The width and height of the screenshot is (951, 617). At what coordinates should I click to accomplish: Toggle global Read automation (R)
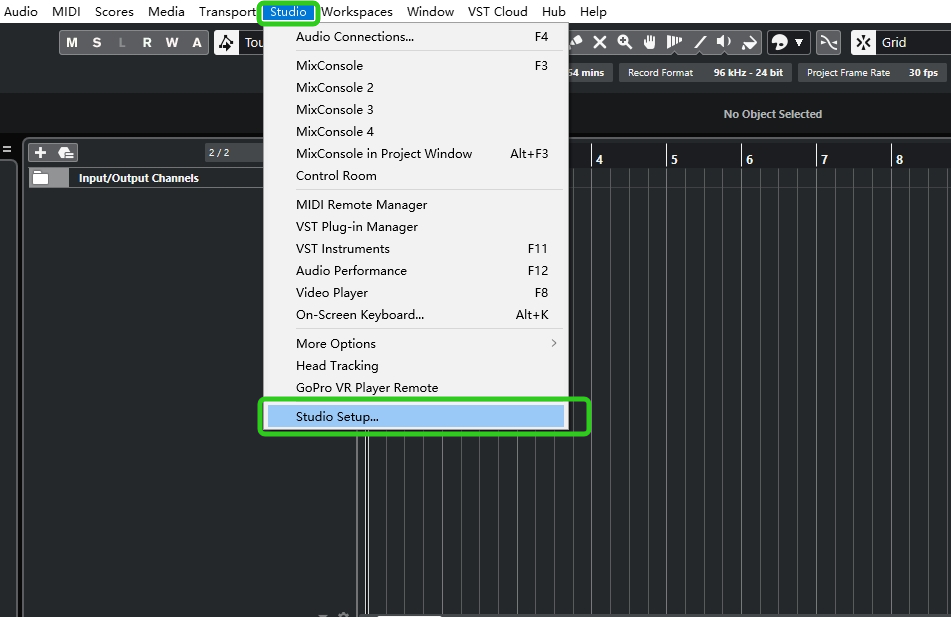click(147, 42)
